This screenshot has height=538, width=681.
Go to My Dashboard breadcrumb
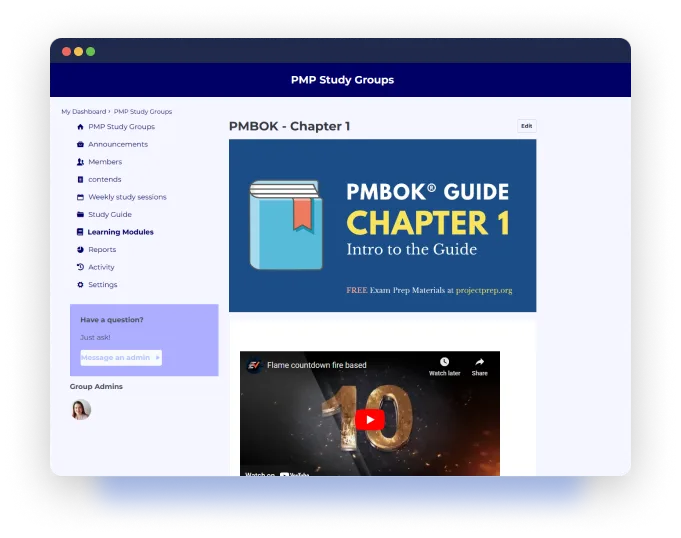[x=84, y=112]
